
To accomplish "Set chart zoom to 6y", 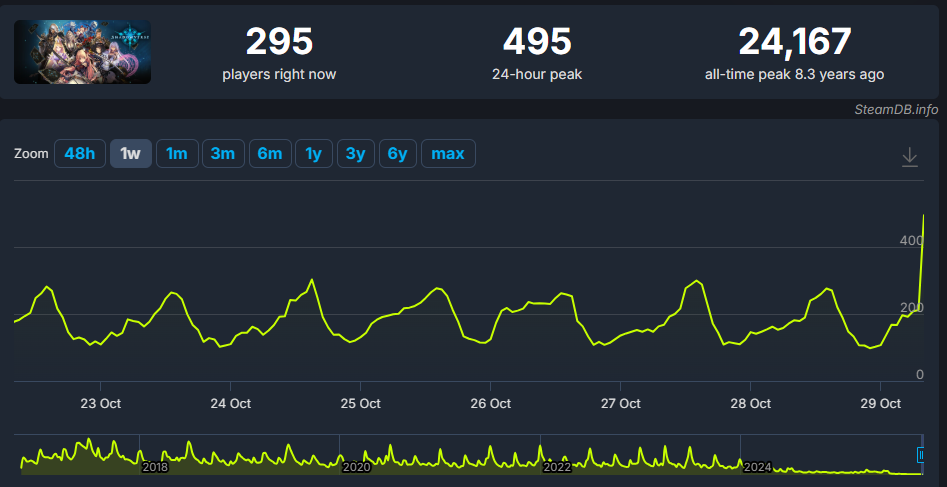I will (x=397, y=153).
